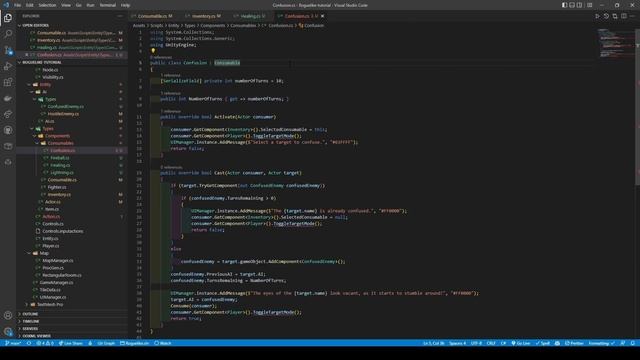Open Fighter.cs in the explorer tree
This screenshot has height=360, width=640.
tap(57, 187)
